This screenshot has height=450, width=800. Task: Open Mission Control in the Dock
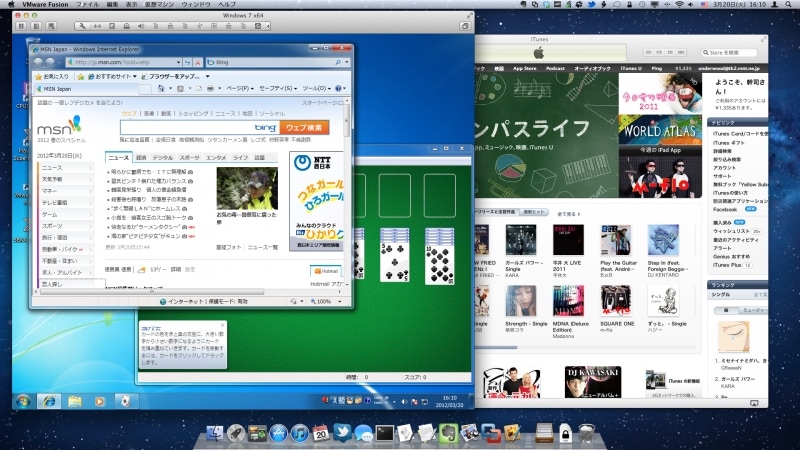tap(257, 433)
